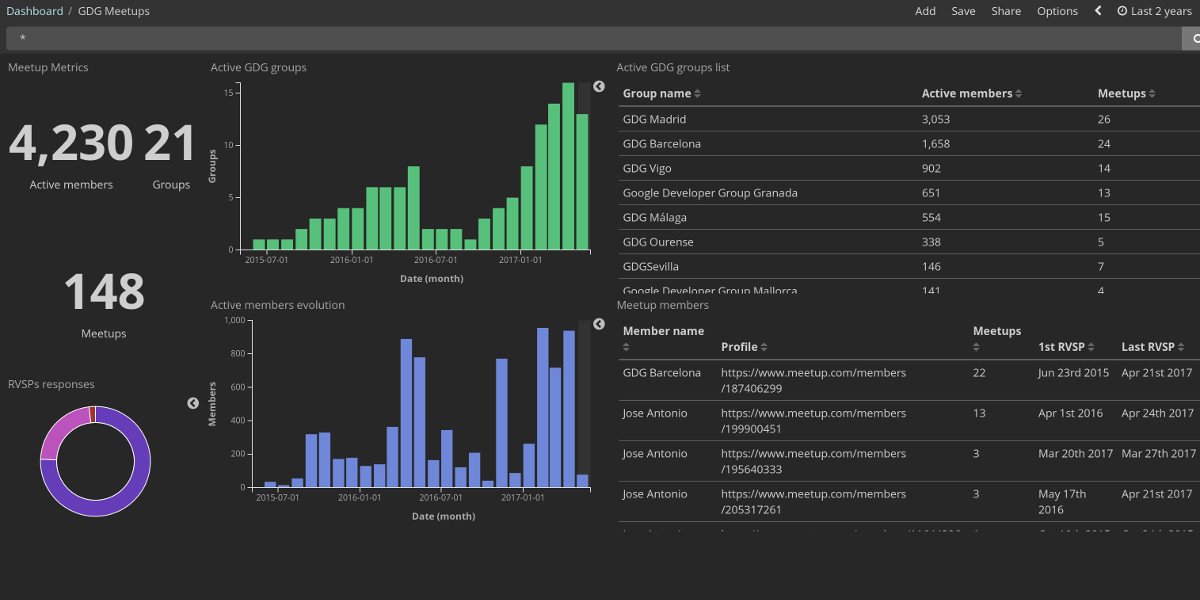Image resolution: width=1200 pixels, height=600 pixels.
Task: Click the 902 active members value
Action: point(931,168)
